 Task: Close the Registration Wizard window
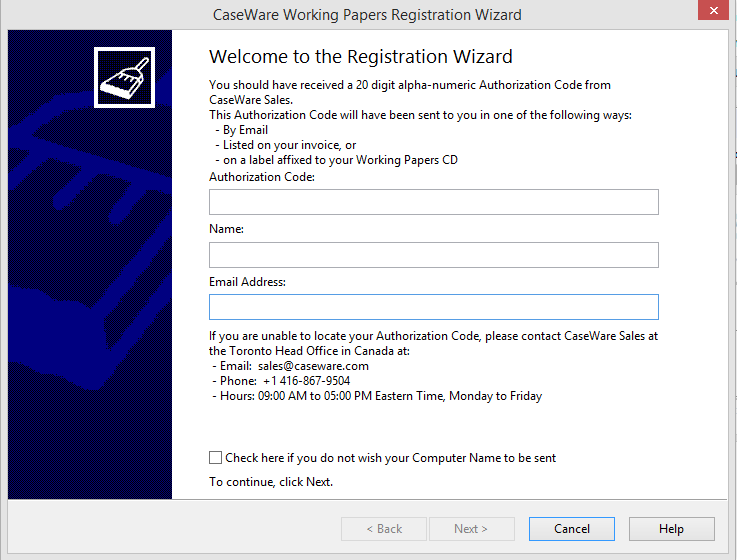click(x=713, y=10)
